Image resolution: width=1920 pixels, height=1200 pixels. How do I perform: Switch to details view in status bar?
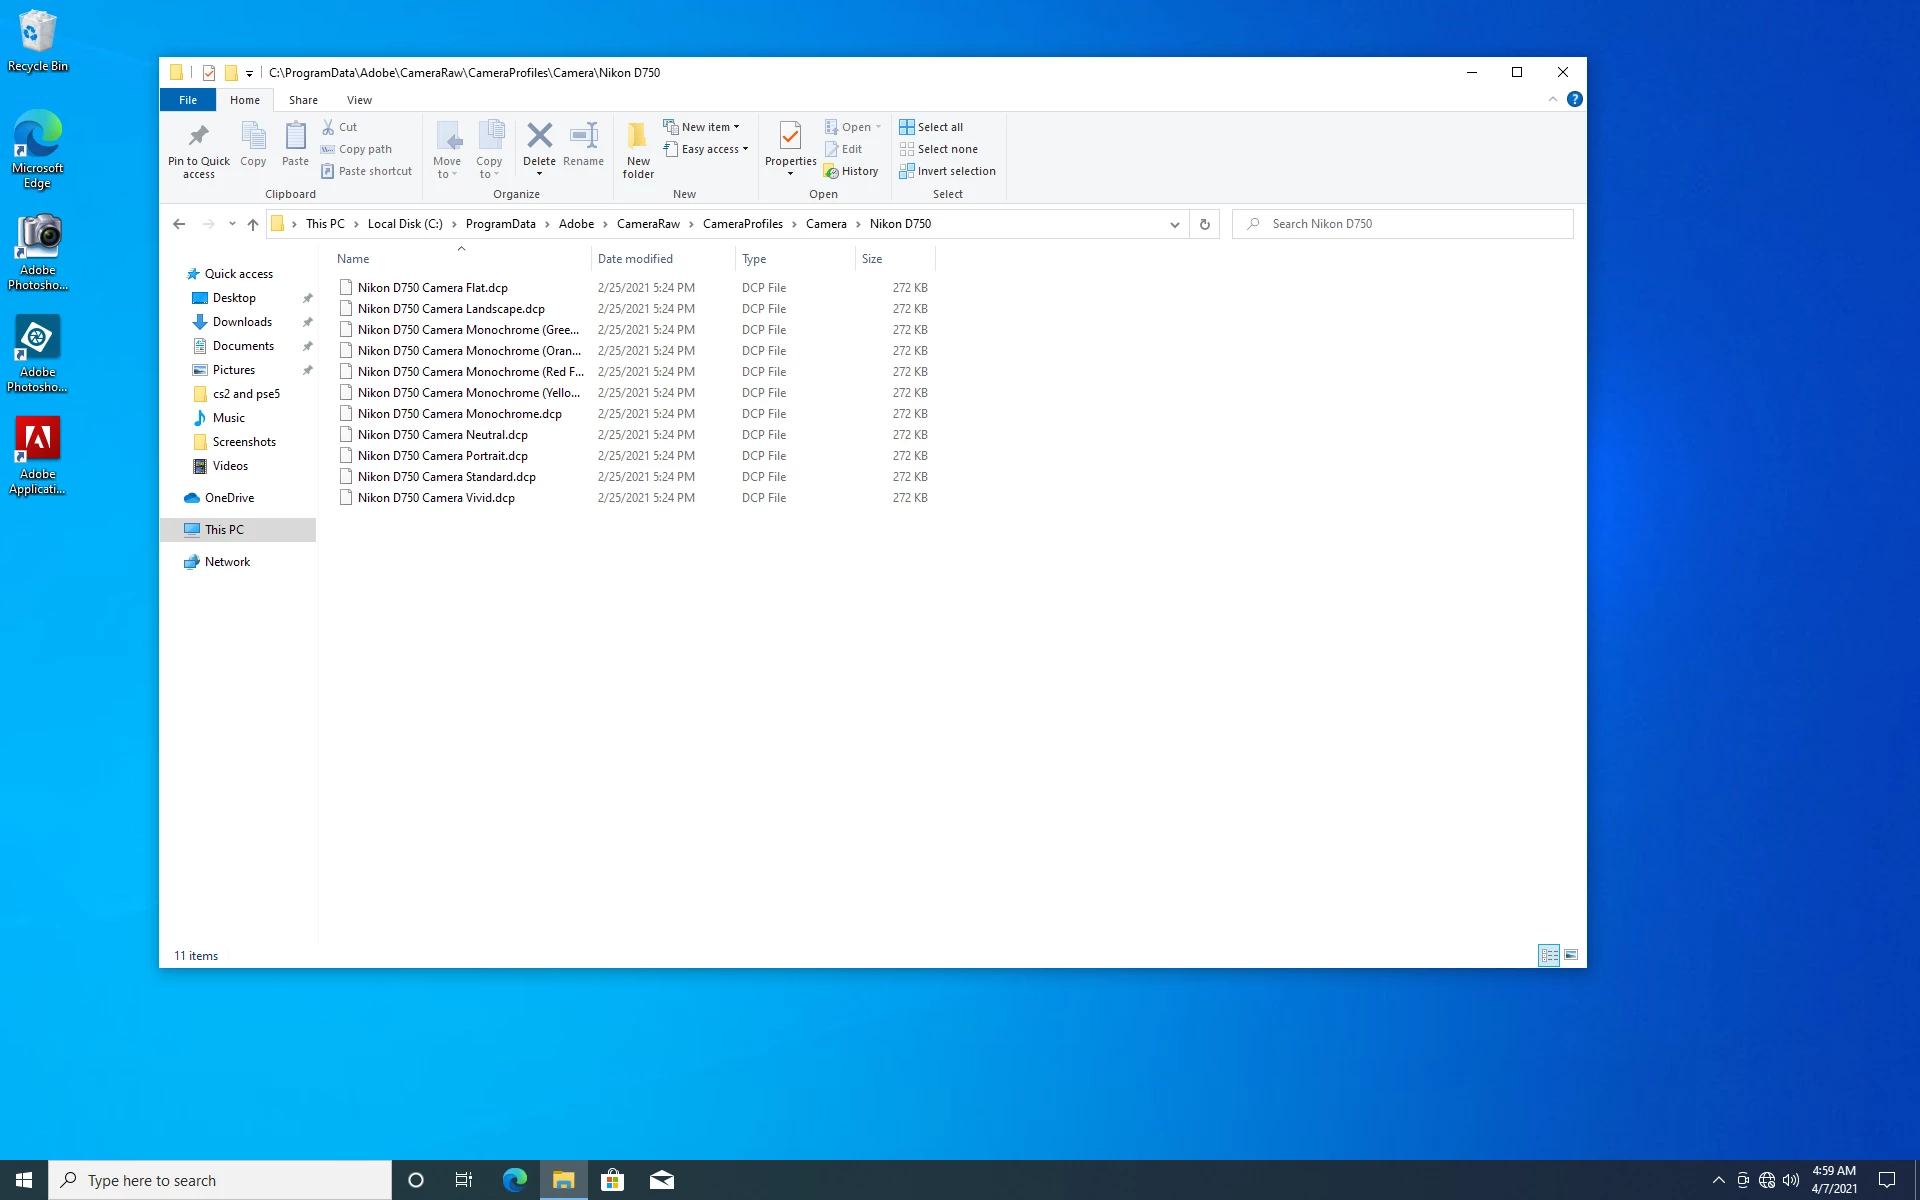(x=1548, y=955)
